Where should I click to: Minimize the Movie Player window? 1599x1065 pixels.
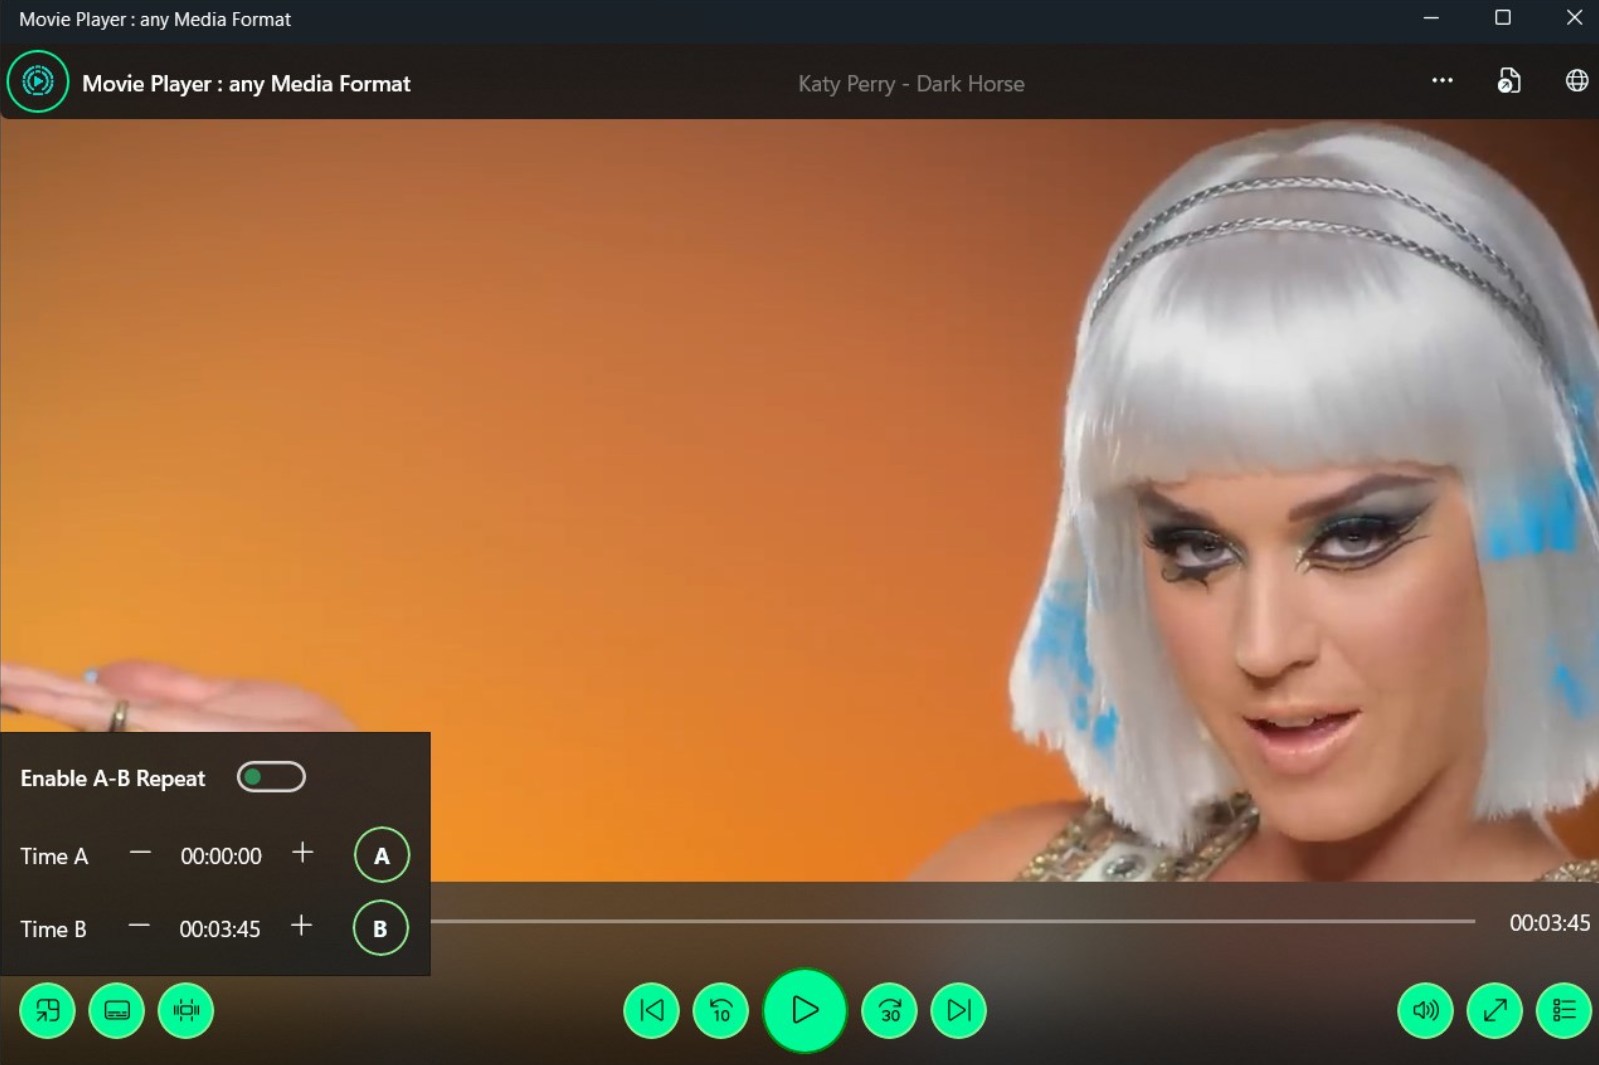(1431, 18)
